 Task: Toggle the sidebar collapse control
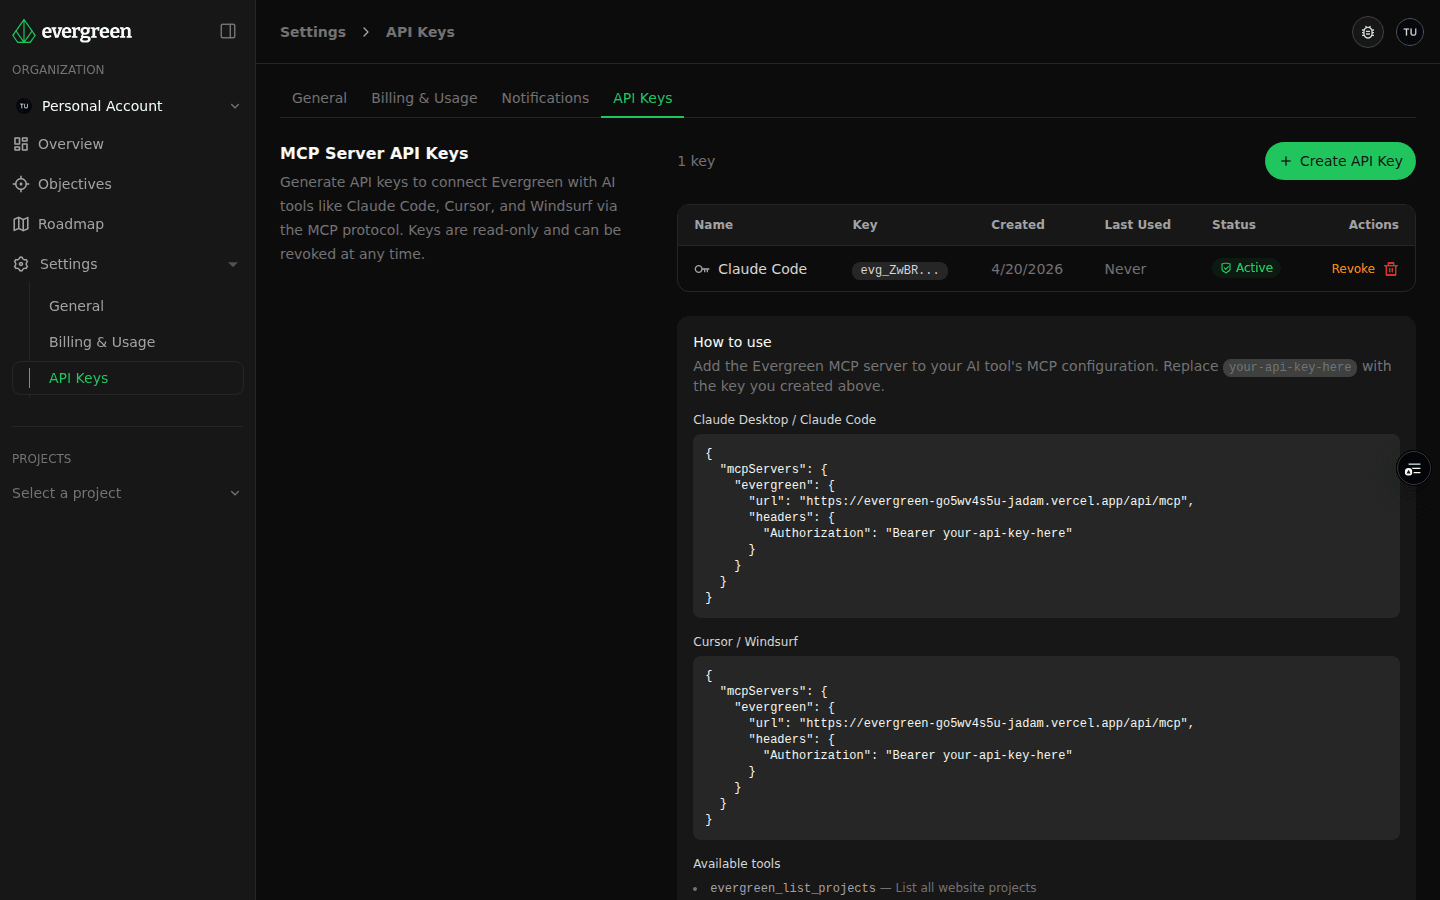228,31
